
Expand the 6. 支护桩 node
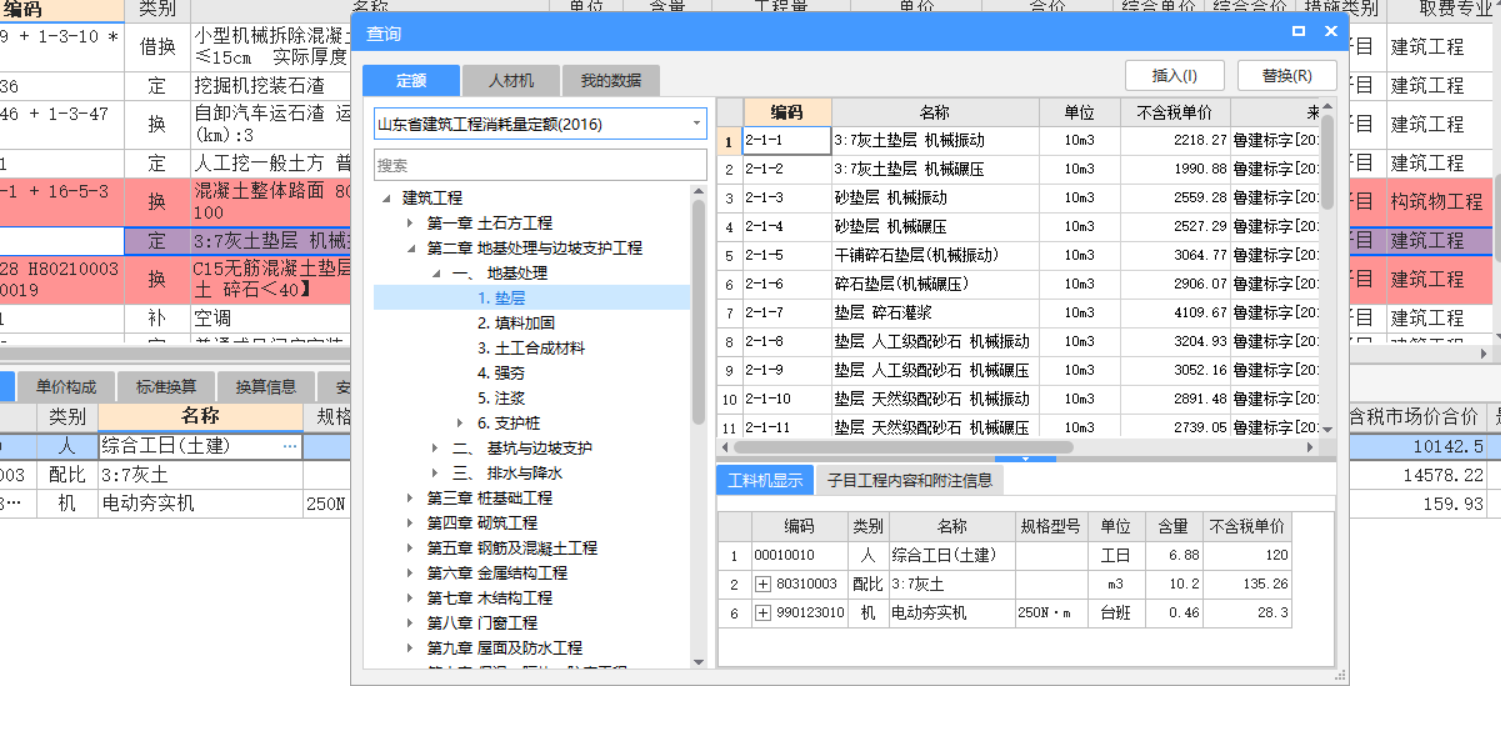(x=460, y=423)
